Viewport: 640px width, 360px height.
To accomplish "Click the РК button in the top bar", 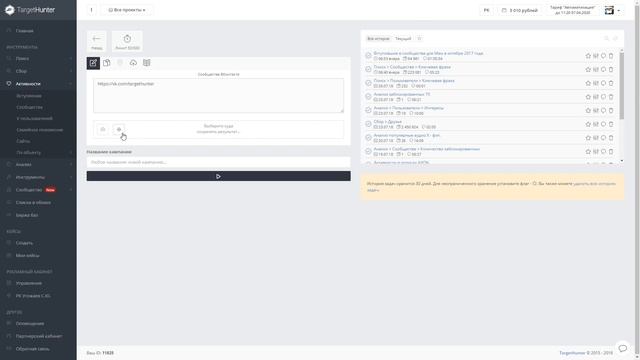I will (487, 10).
